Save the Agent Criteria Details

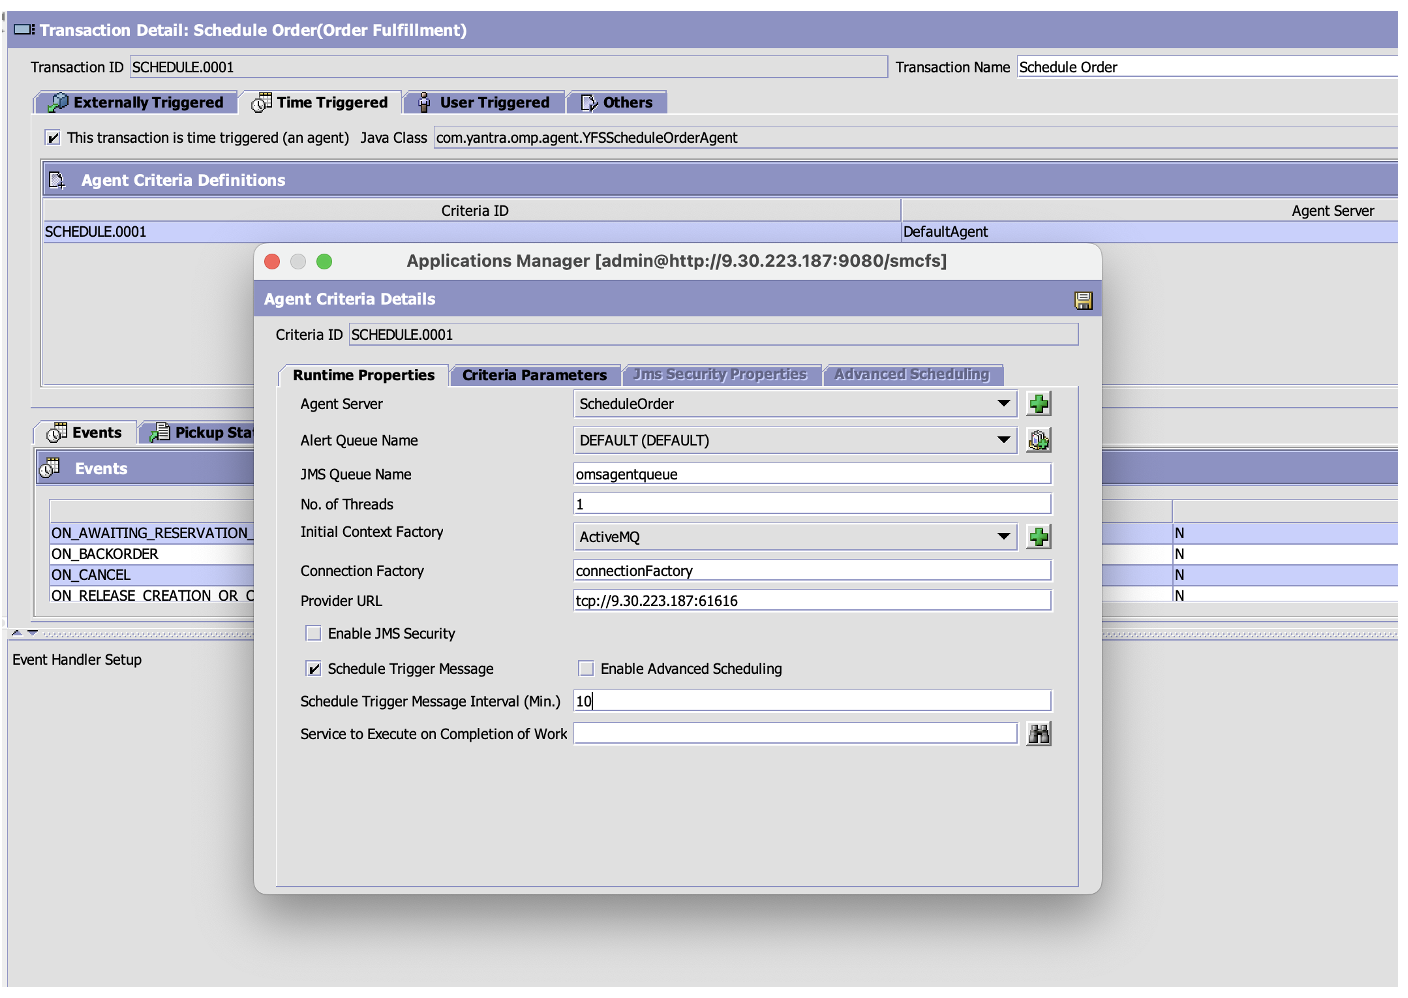(1083, 299)
